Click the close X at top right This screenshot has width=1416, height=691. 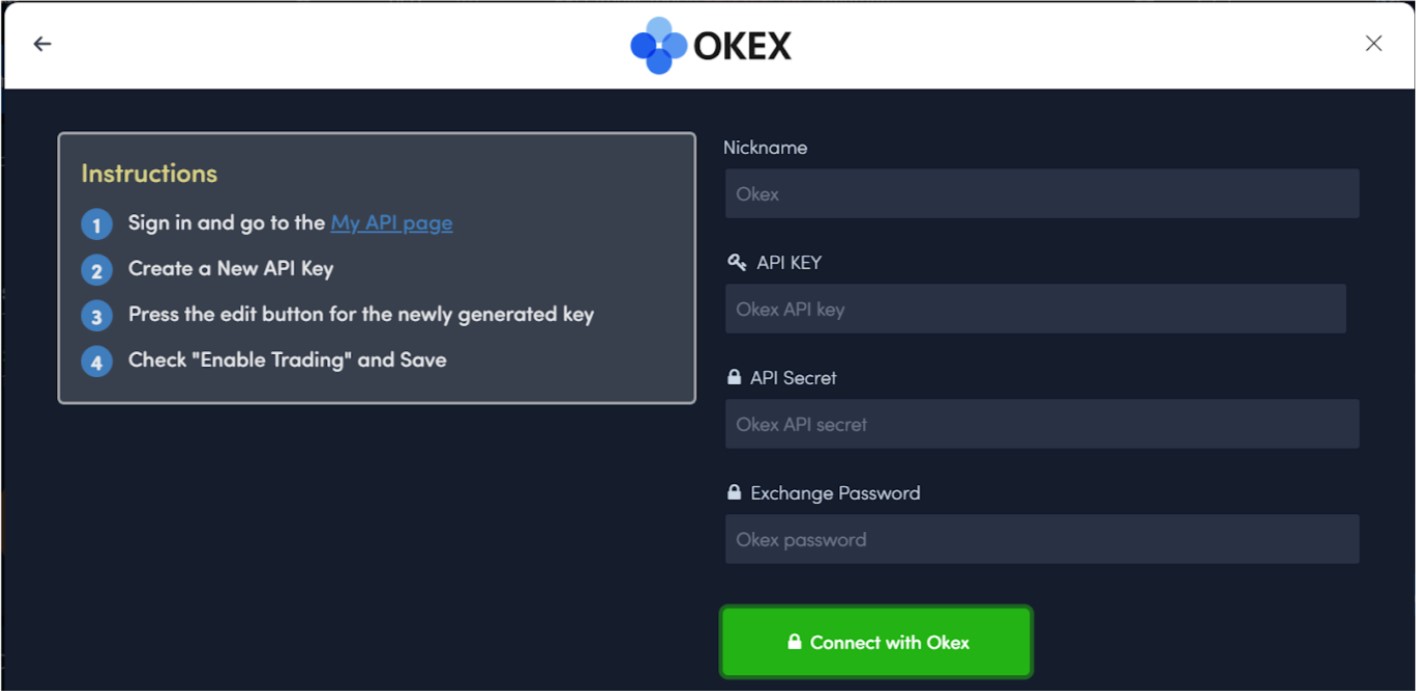(x=1374, y=43)
